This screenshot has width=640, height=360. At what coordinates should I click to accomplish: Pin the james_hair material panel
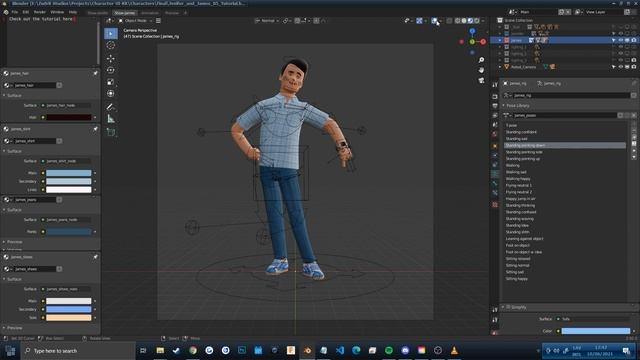pyautogui.click(x=95, y=73)
